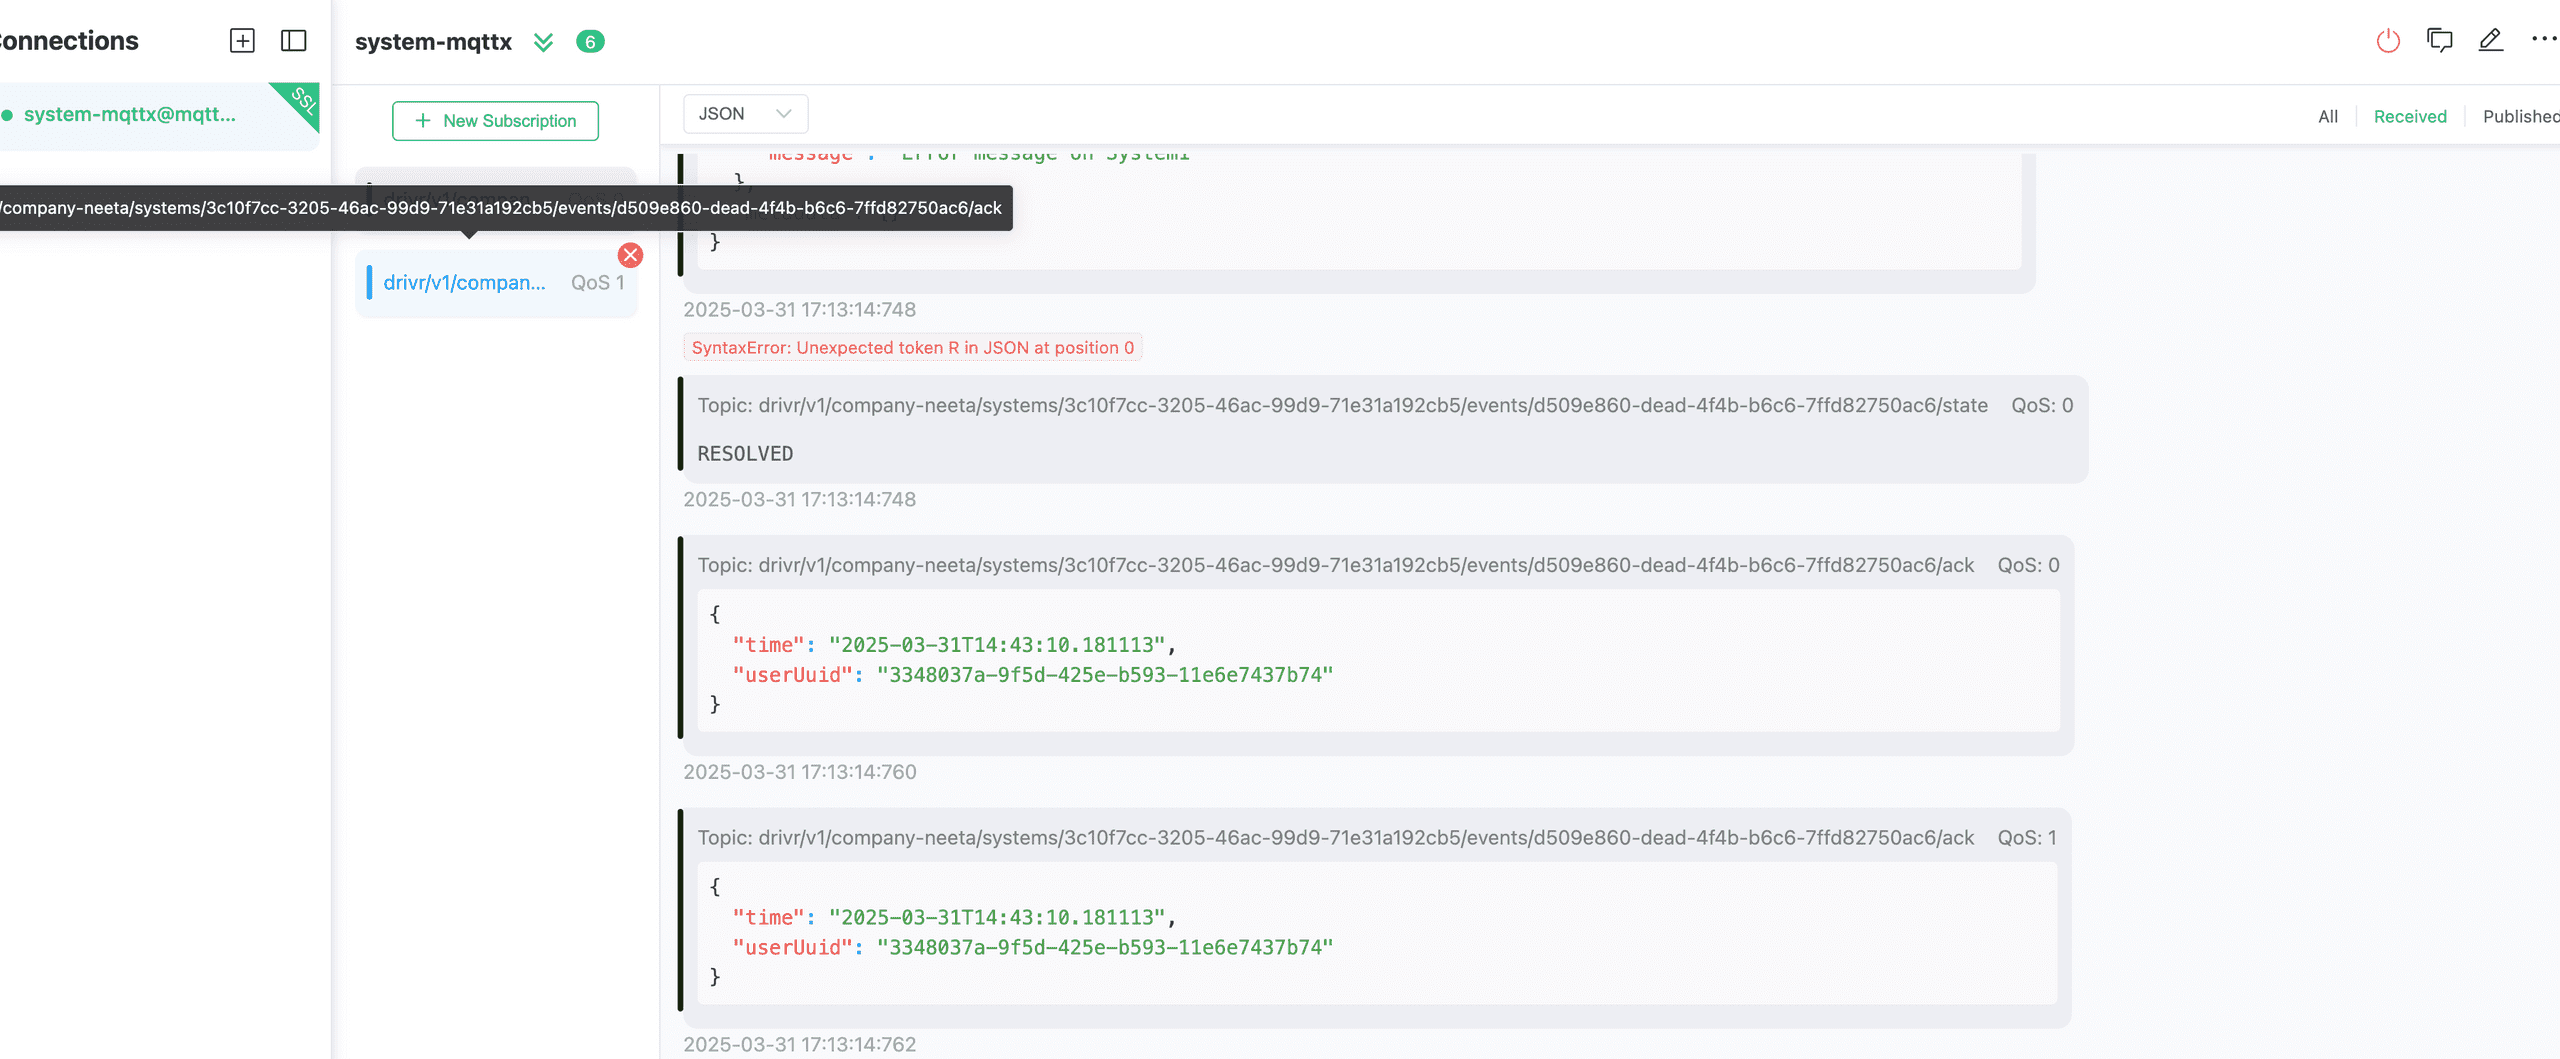Viewport: 2560px width, 1059px height.
Task: Collapse the system-mqttx header double chevron
Action: point(543,42)
